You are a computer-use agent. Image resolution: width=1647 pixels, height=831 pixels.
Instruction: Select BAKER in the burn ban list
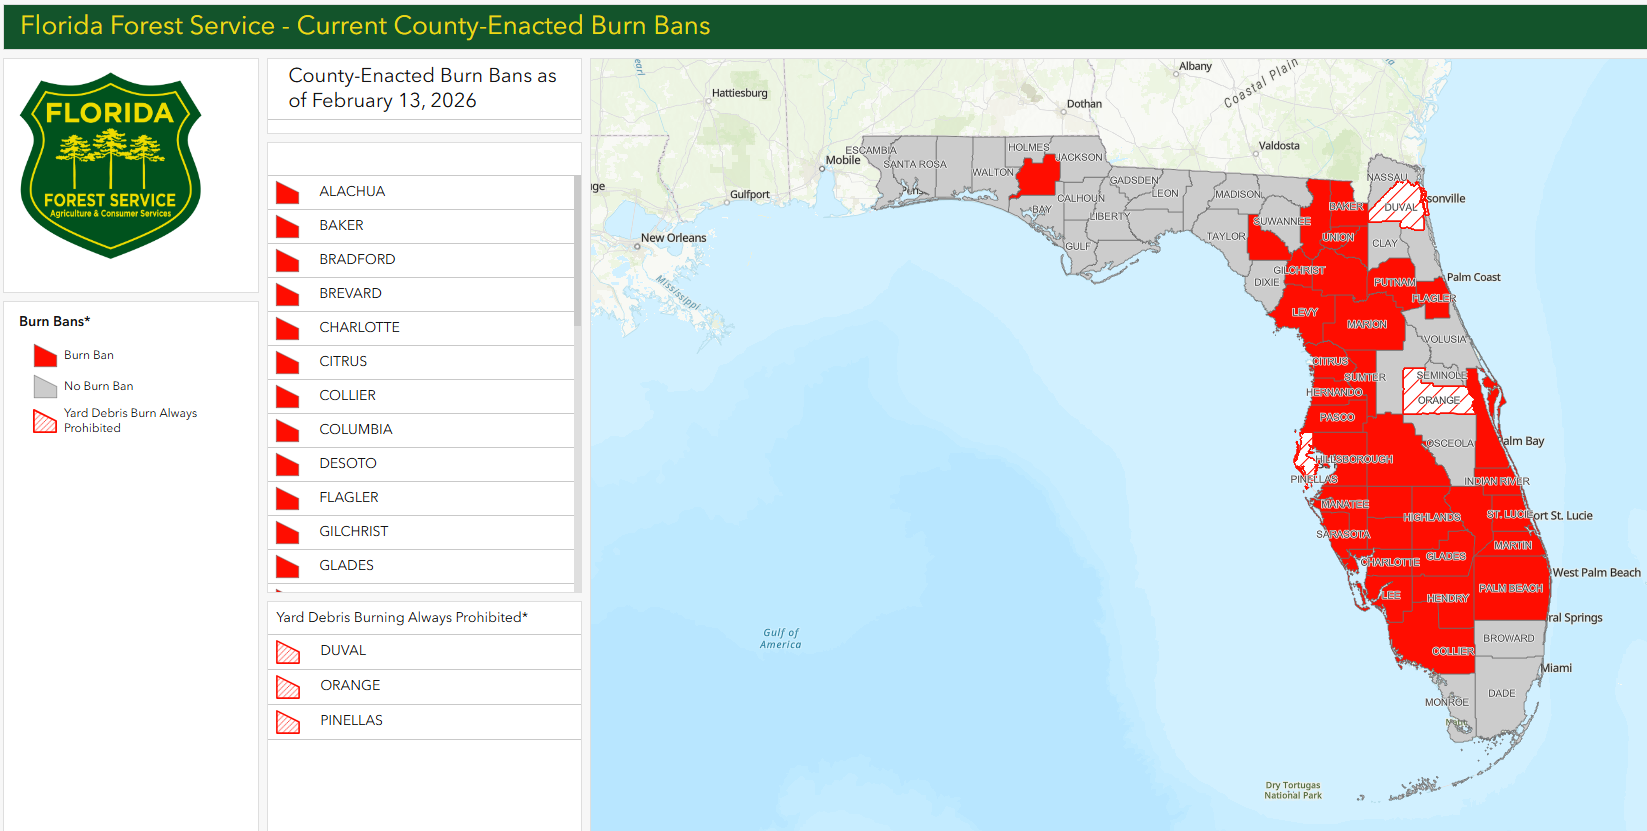tap(341, 226)
